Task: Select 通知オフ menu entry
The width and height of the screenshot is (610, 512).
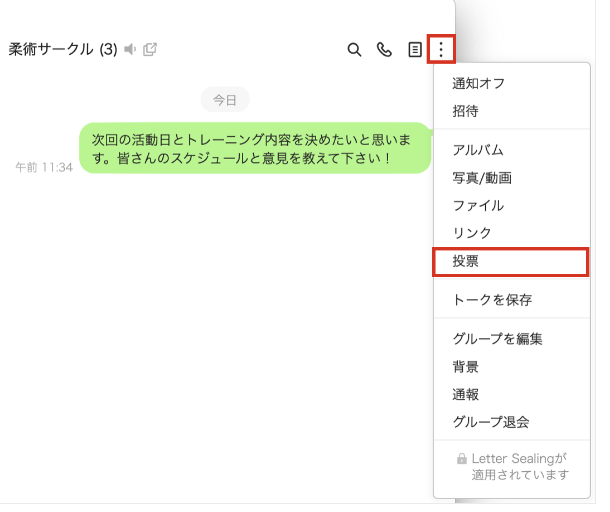Action: click(512, 84)
